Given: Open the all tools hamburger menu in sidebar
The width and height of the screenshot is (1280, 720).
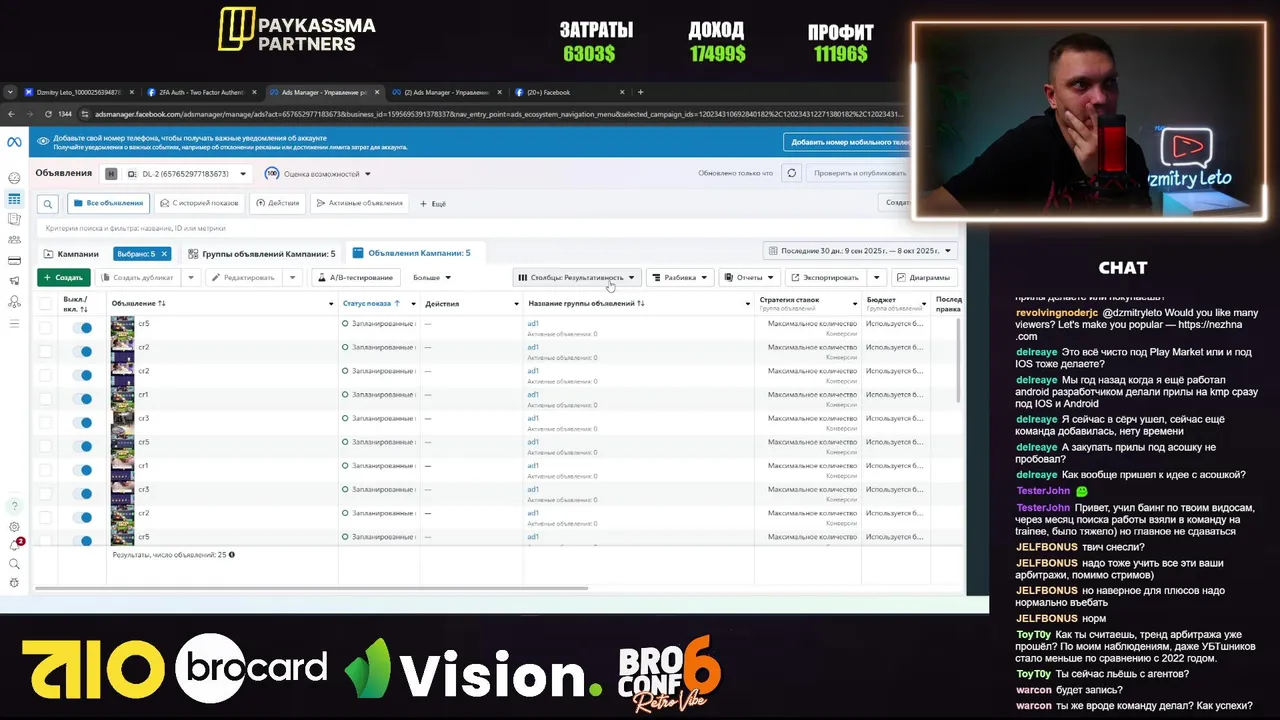Looking at the screenshot, I should click(14, 323).
